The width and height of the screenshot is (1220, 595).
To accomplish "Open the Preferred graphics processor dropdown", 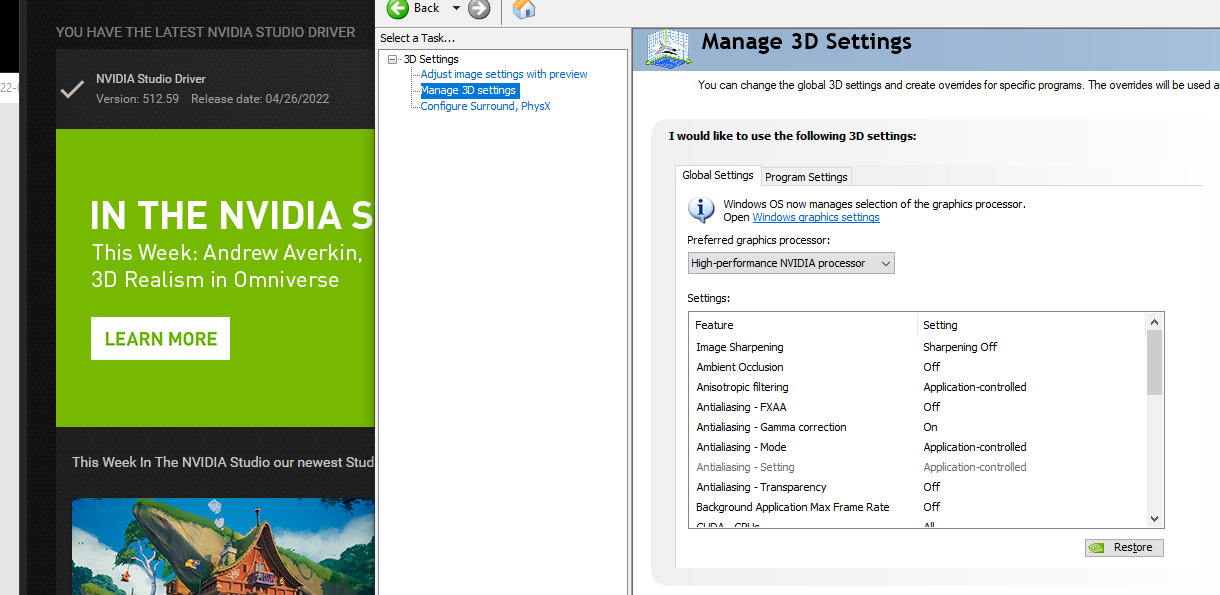I will 791,263.
